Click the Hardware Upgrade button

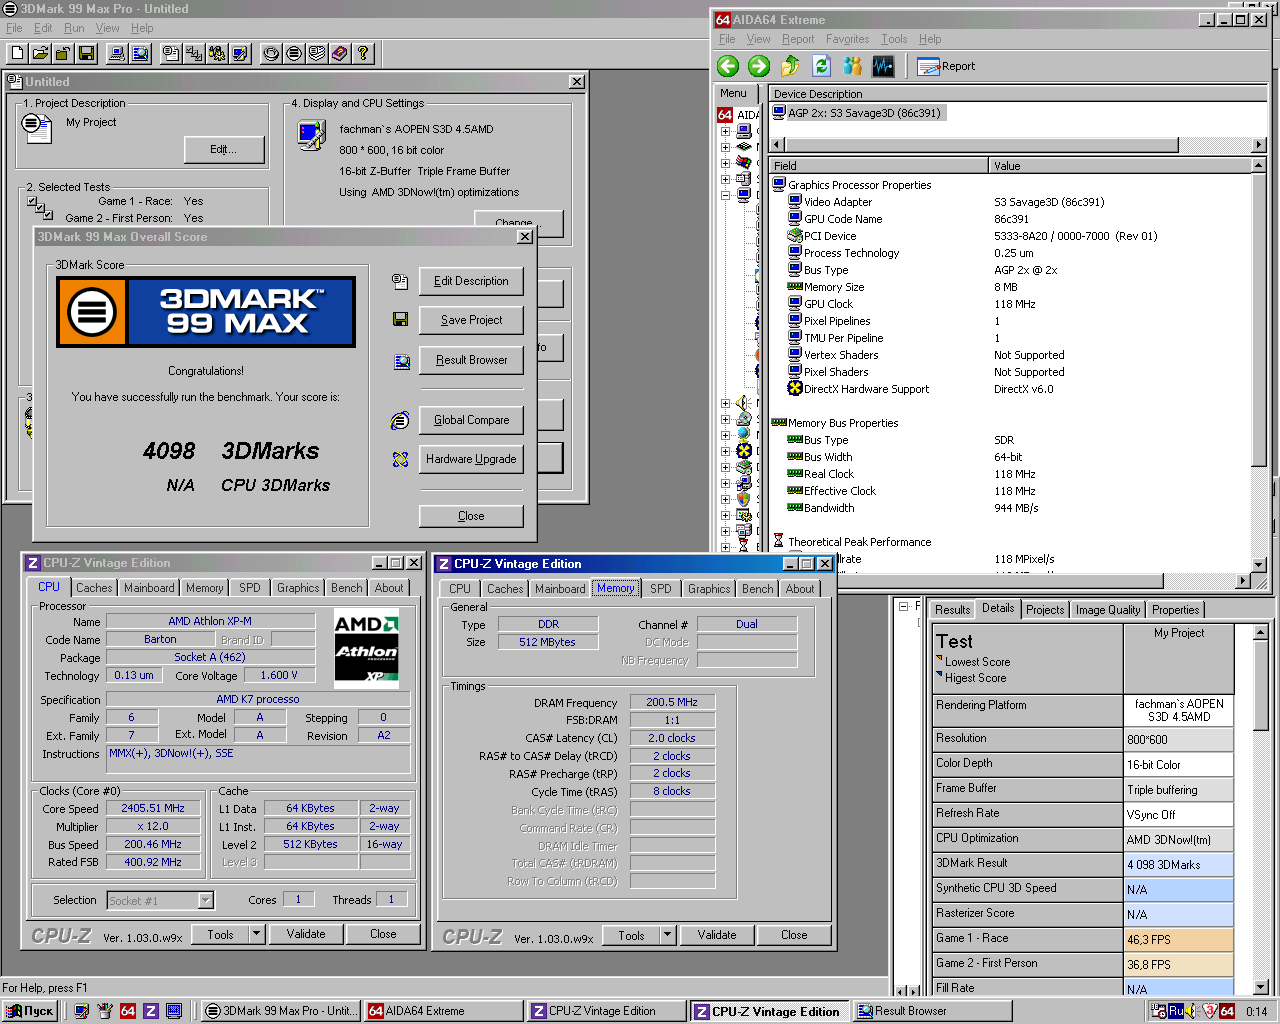click(x=471, y=459)
